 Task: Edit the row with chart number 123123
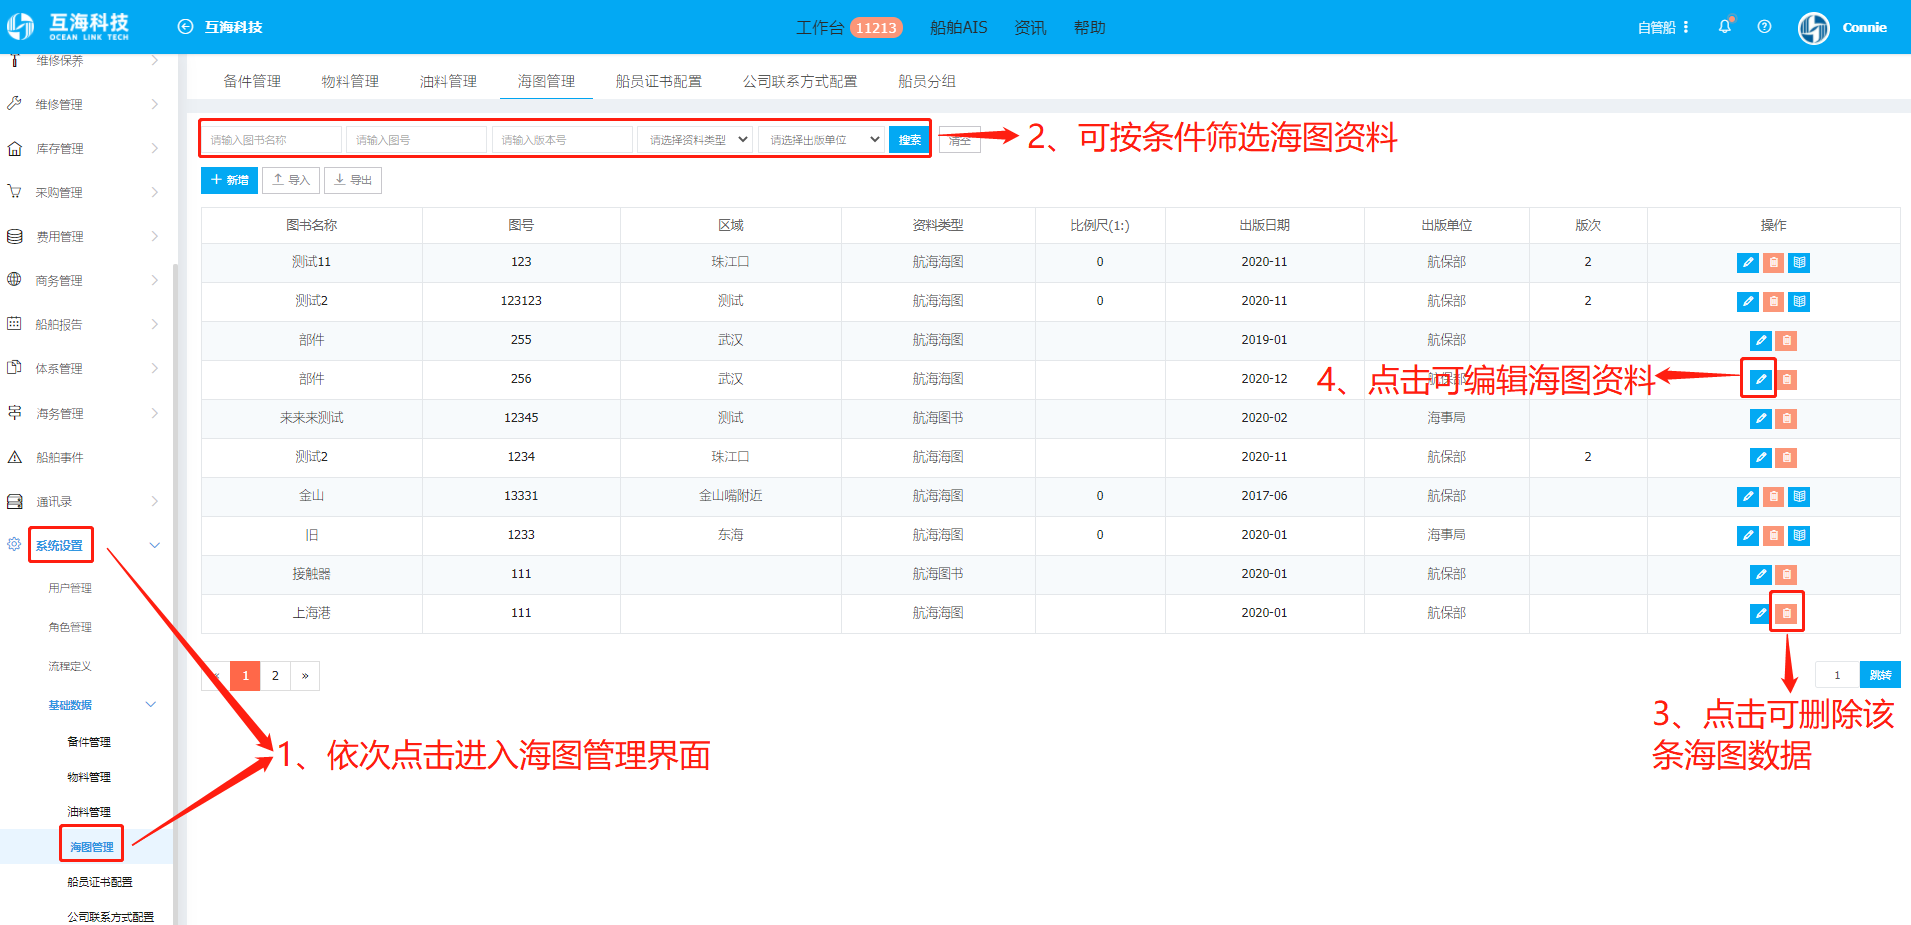1748,302
